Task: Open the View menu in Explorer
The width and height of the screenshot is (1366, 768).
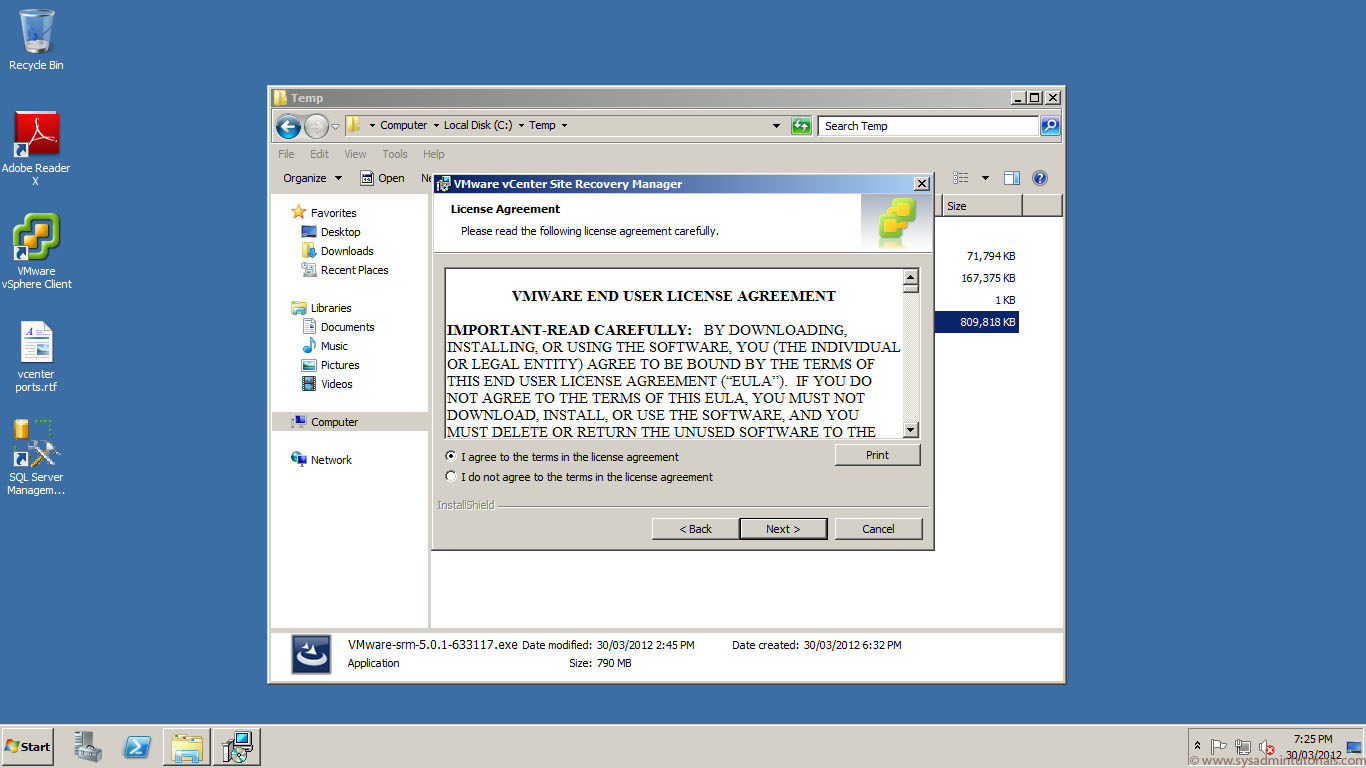Action: pos(355,154)
